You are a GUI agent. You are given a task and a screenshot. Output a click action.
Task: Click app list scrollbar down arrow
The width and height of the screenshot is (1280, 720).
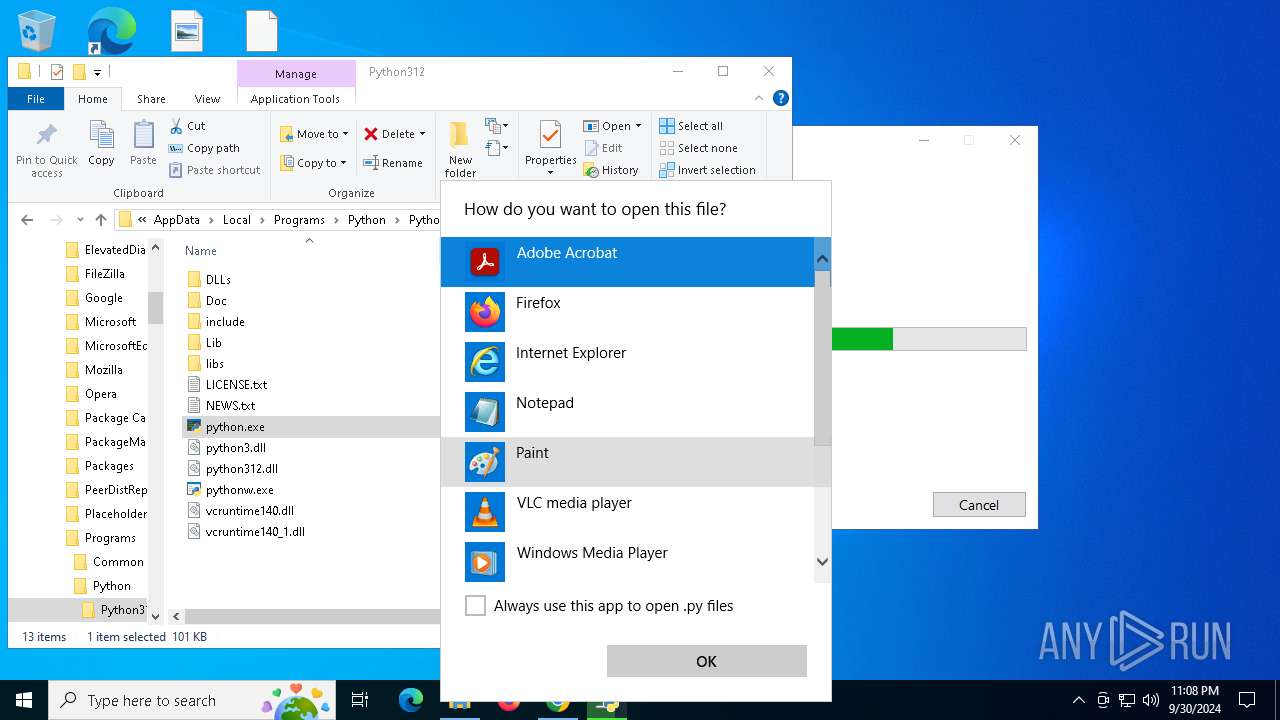point(822,562)
